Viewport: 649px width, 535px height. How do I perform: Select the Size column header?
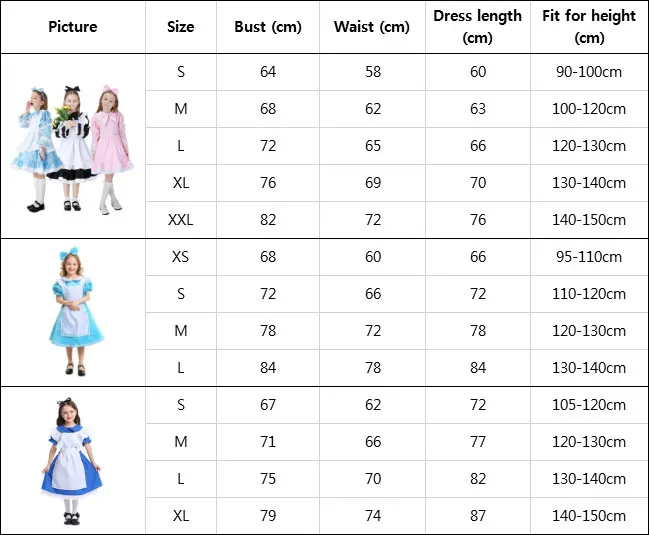(x=180, y=27)
